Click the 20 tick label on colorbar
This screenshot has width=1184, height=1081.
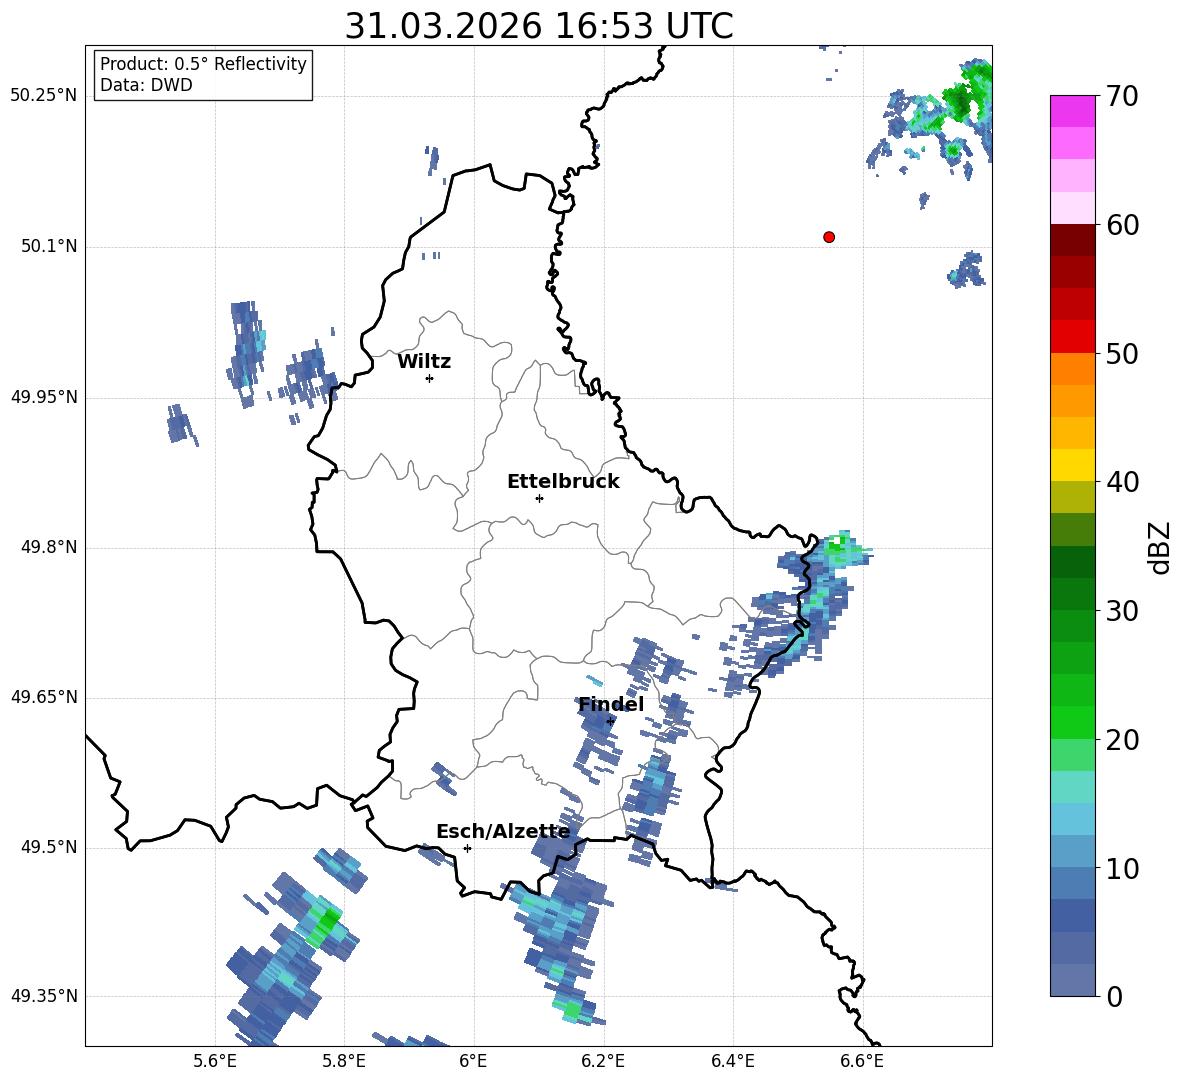point(1121,739)
